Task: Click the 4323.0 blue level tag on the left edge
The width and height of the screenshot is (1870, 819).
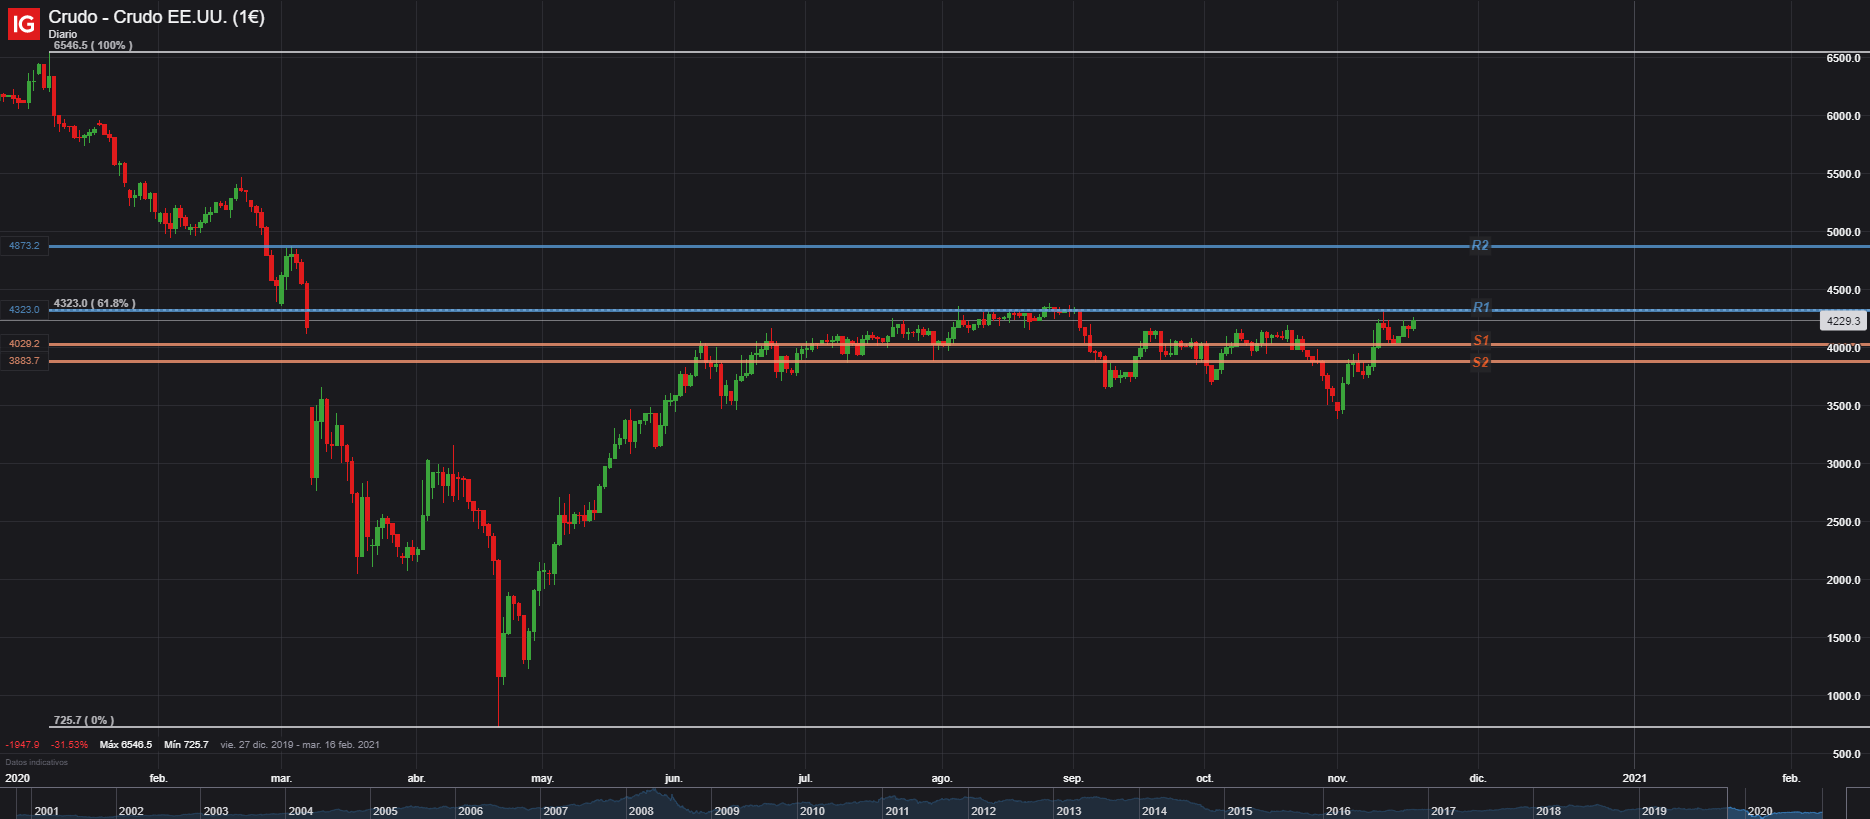Action: (x=24, y=310)
